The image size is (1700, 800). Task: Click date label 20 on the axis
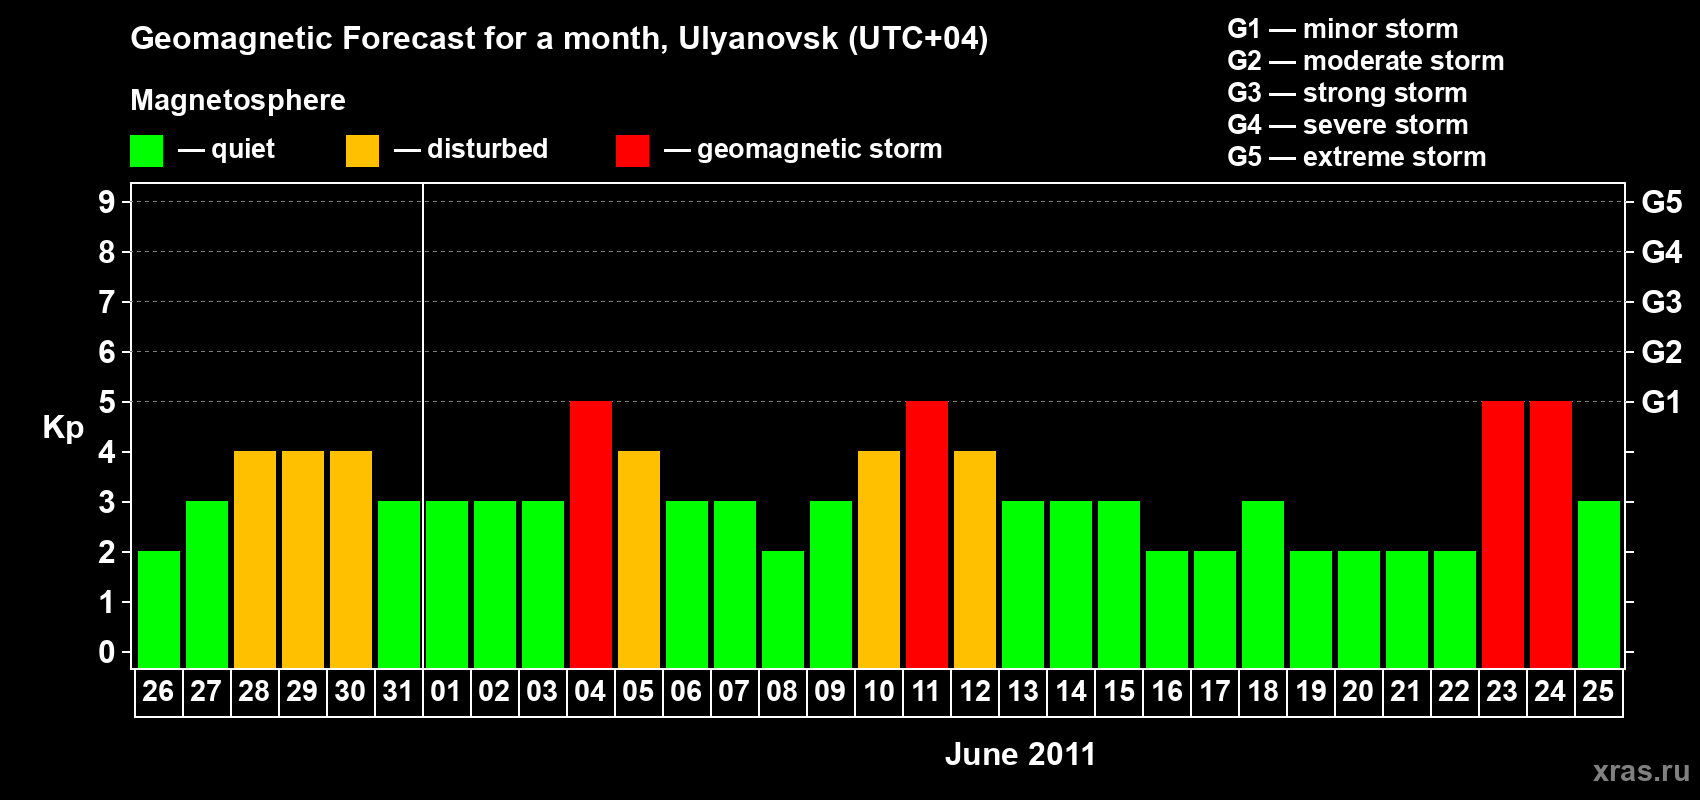(1358, 691)
